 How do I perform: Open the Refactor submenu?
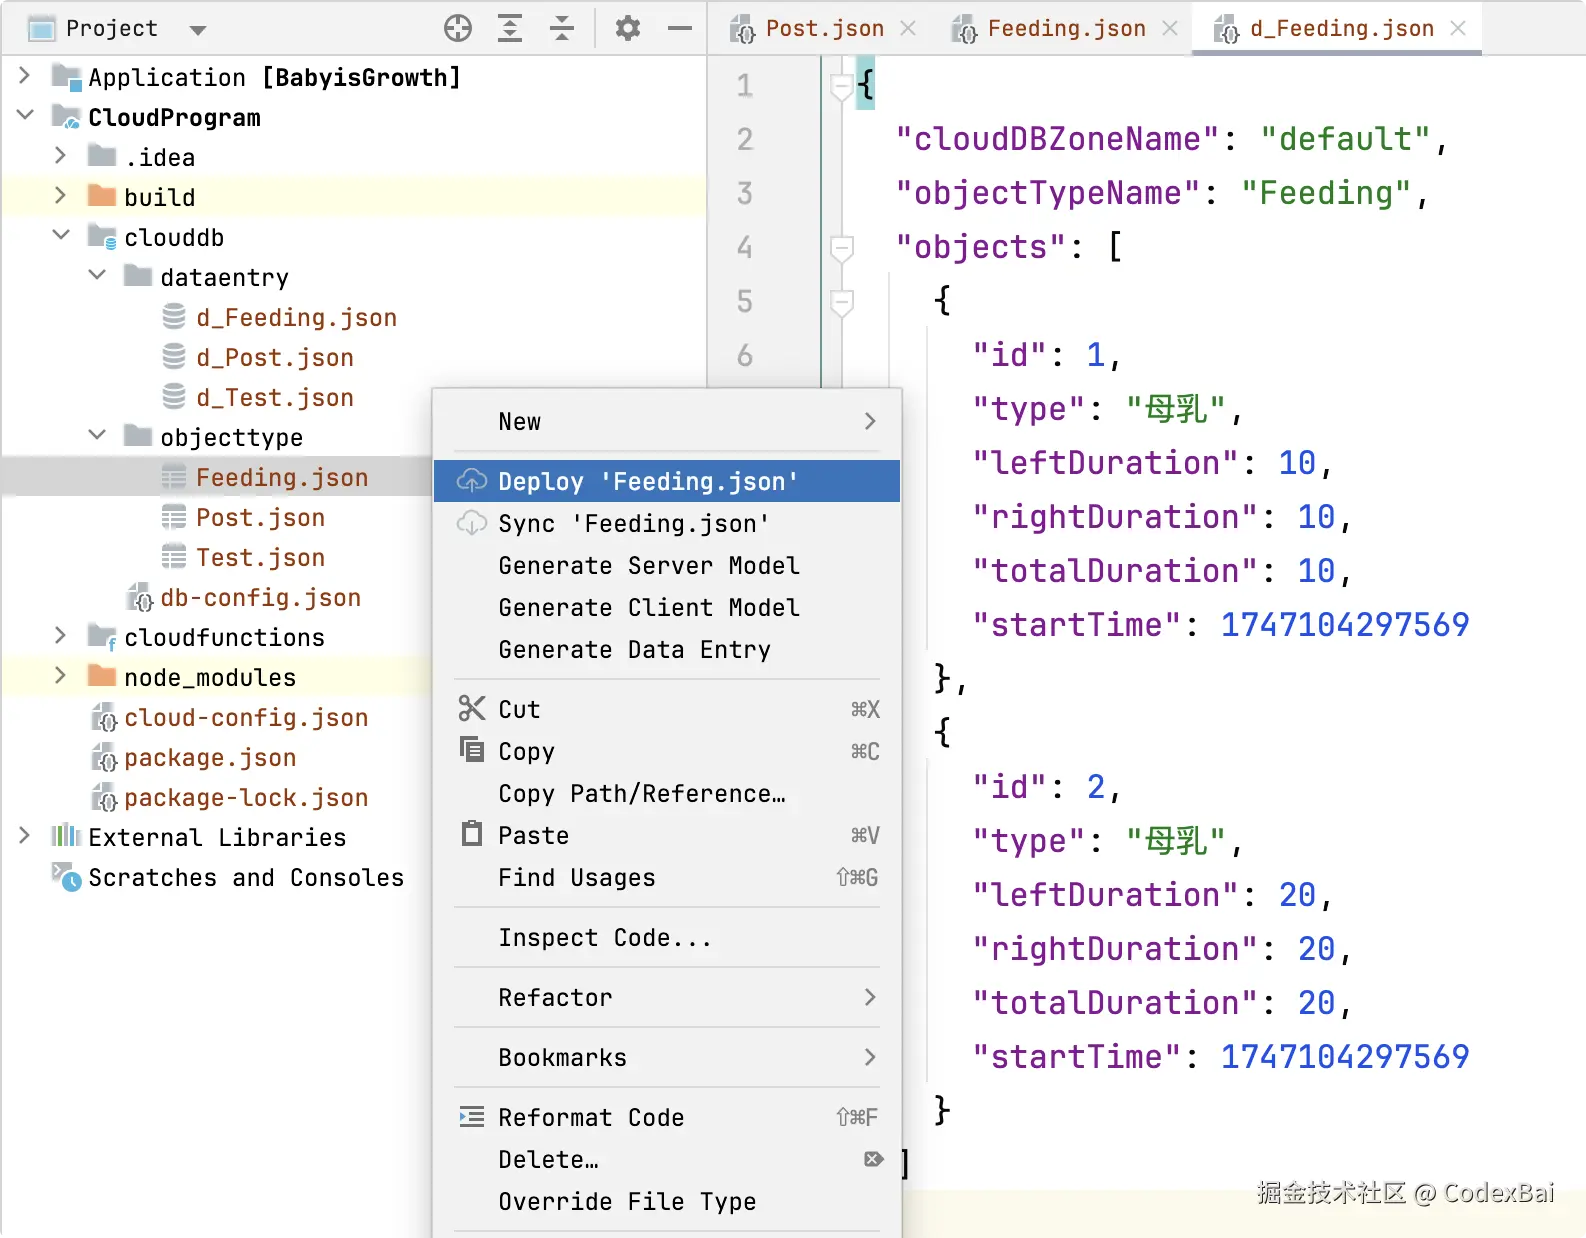click(x=667, y=997)
